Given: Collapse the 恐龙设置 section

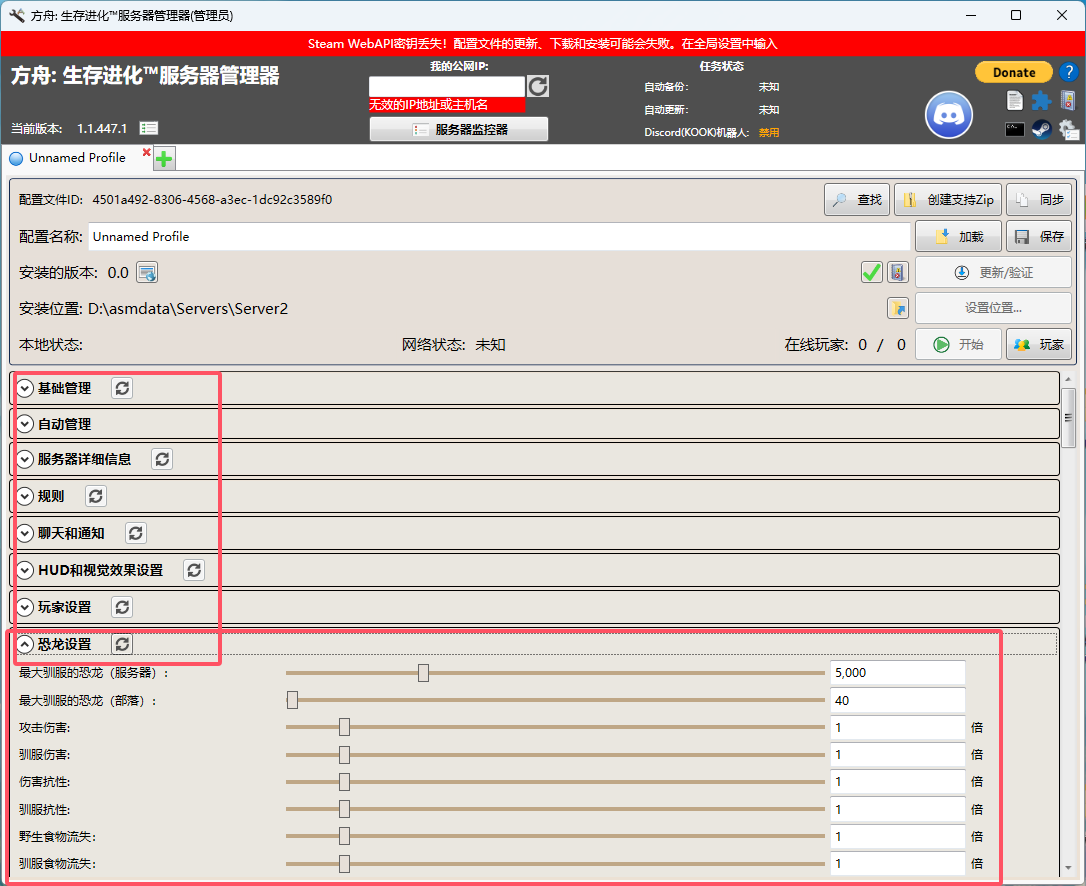Looking at the screenshot, I should point(26,644).
